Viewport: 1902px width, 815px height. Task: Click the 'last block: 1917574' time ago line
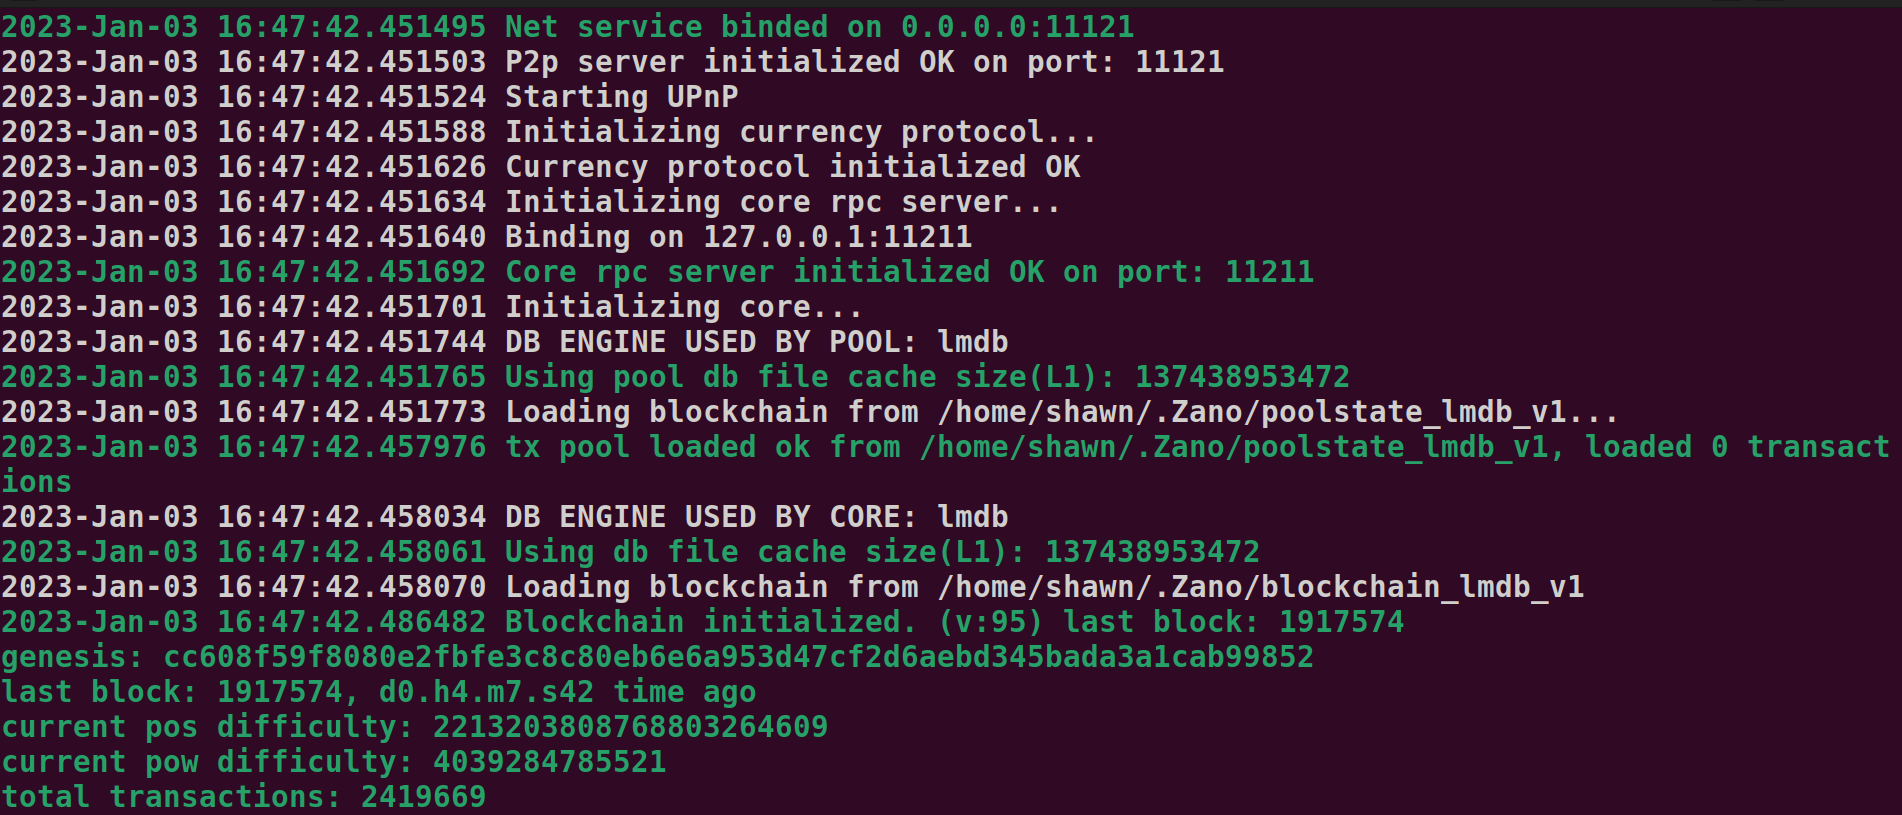tap(378, 692)
